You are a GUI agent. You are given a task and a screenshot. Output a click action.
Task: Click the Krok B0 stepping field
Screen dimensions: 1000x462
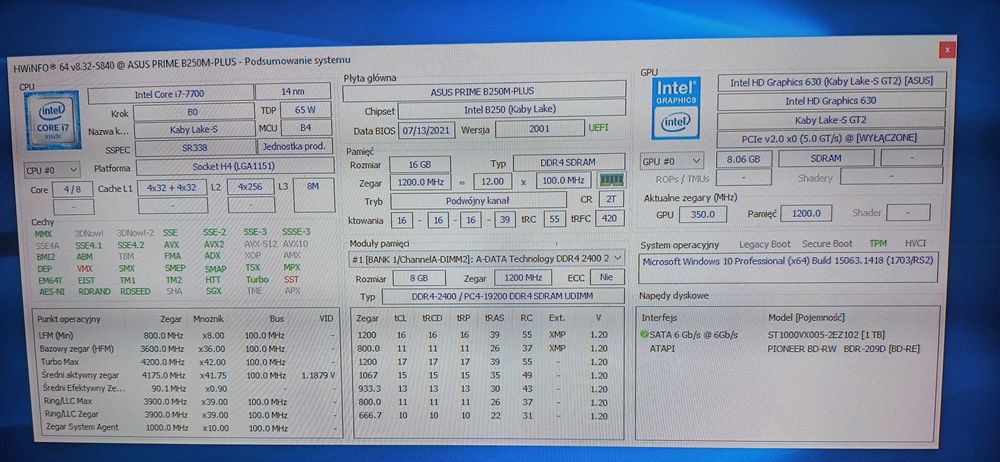pos(194,112)
